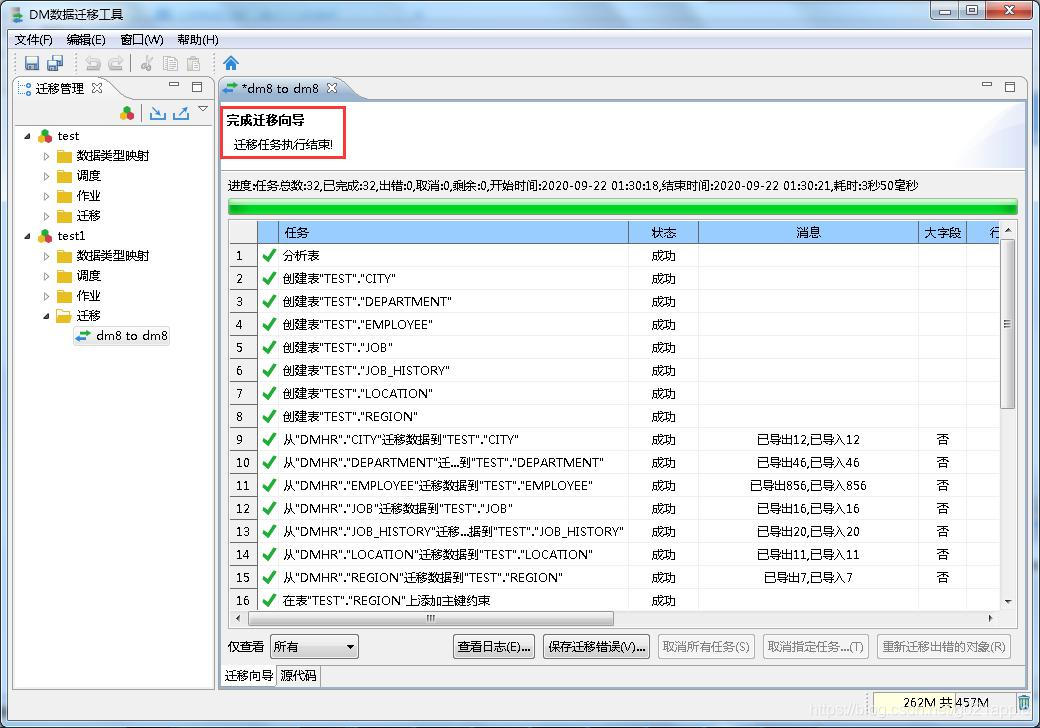This screenshot has width=1040, height=728.
Task: Click the green checkmark on row 9
Action: point(269,440)
